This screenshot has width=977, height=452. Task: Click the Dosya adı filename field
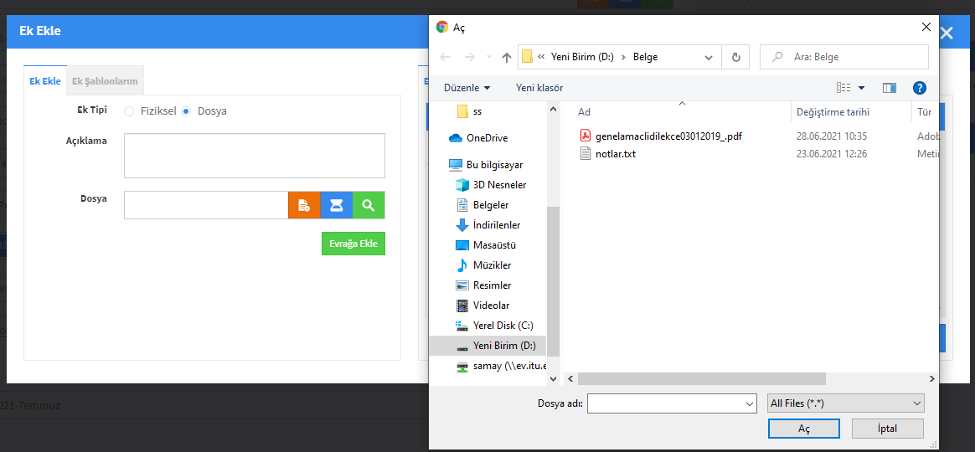[665, 404]
